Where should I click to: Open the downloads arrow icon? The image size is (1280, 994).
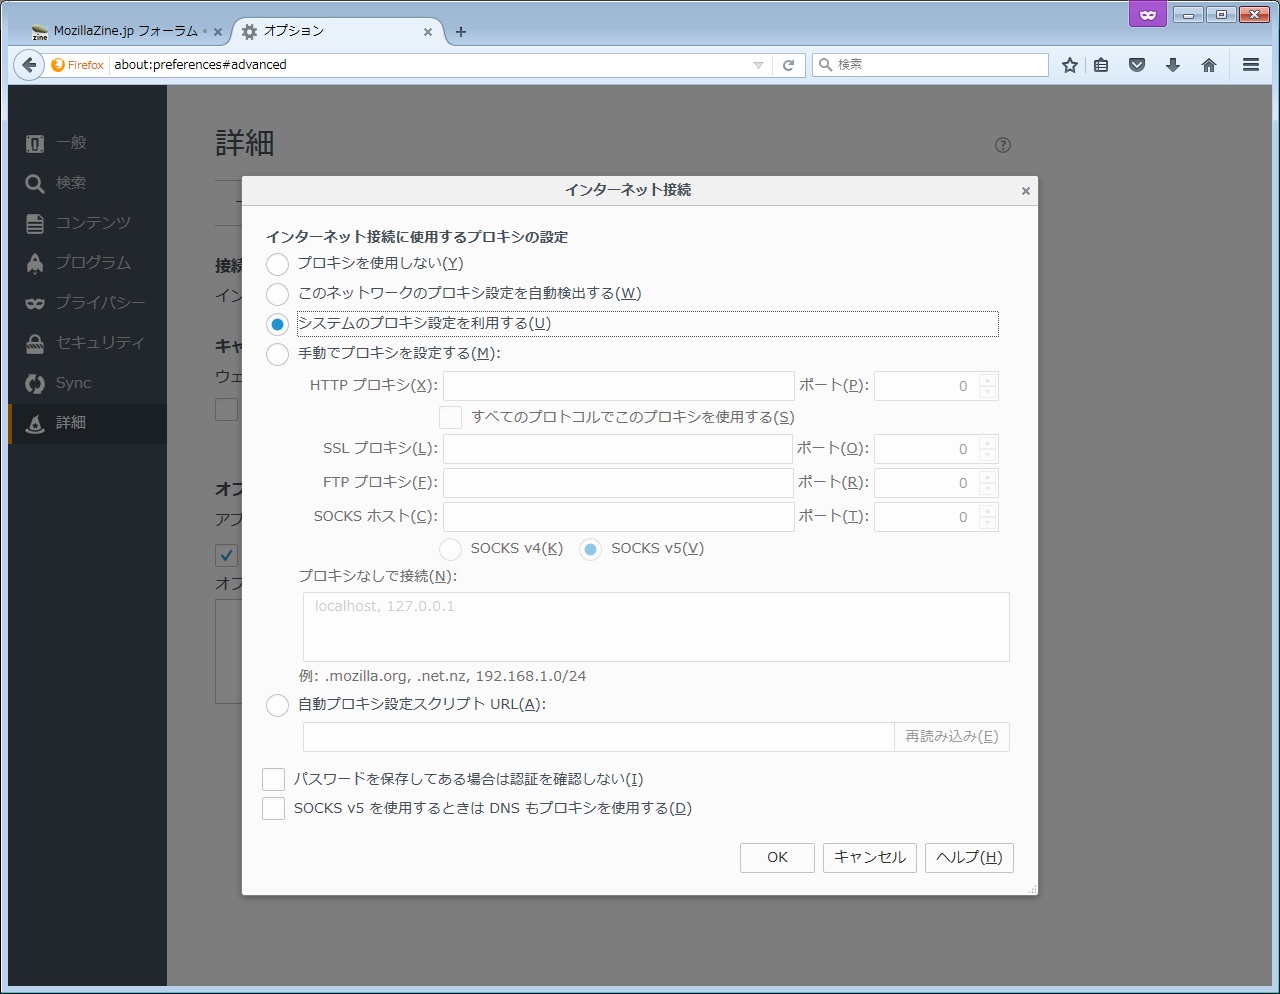pyautogui.click(x=1173, y=65)
